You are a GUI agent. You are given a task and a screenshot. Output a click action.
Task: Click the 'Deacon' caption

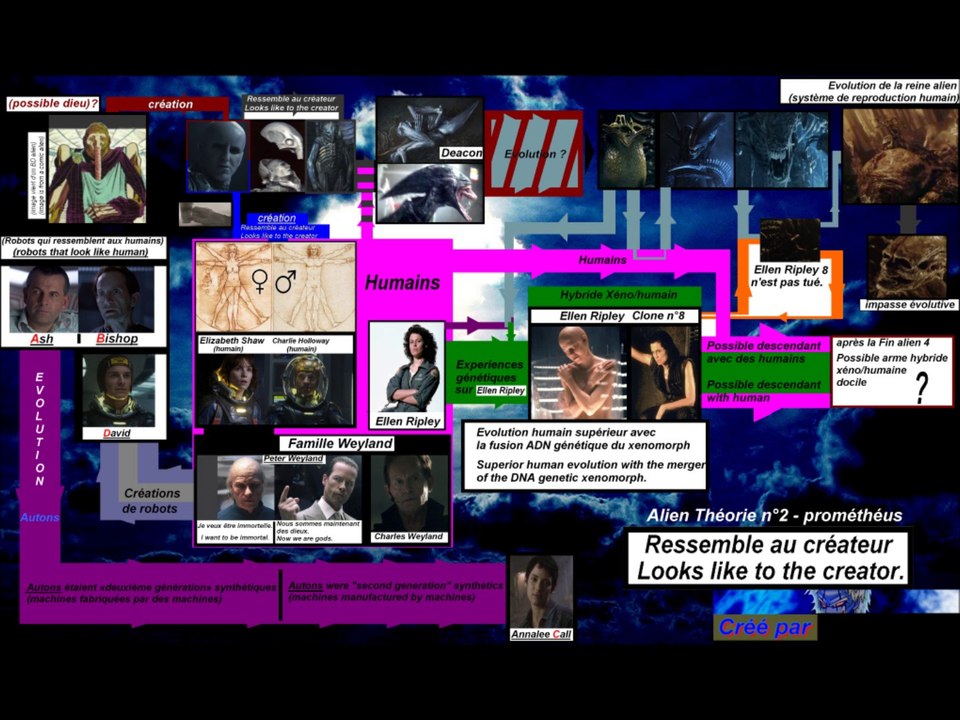click(461, 153)
